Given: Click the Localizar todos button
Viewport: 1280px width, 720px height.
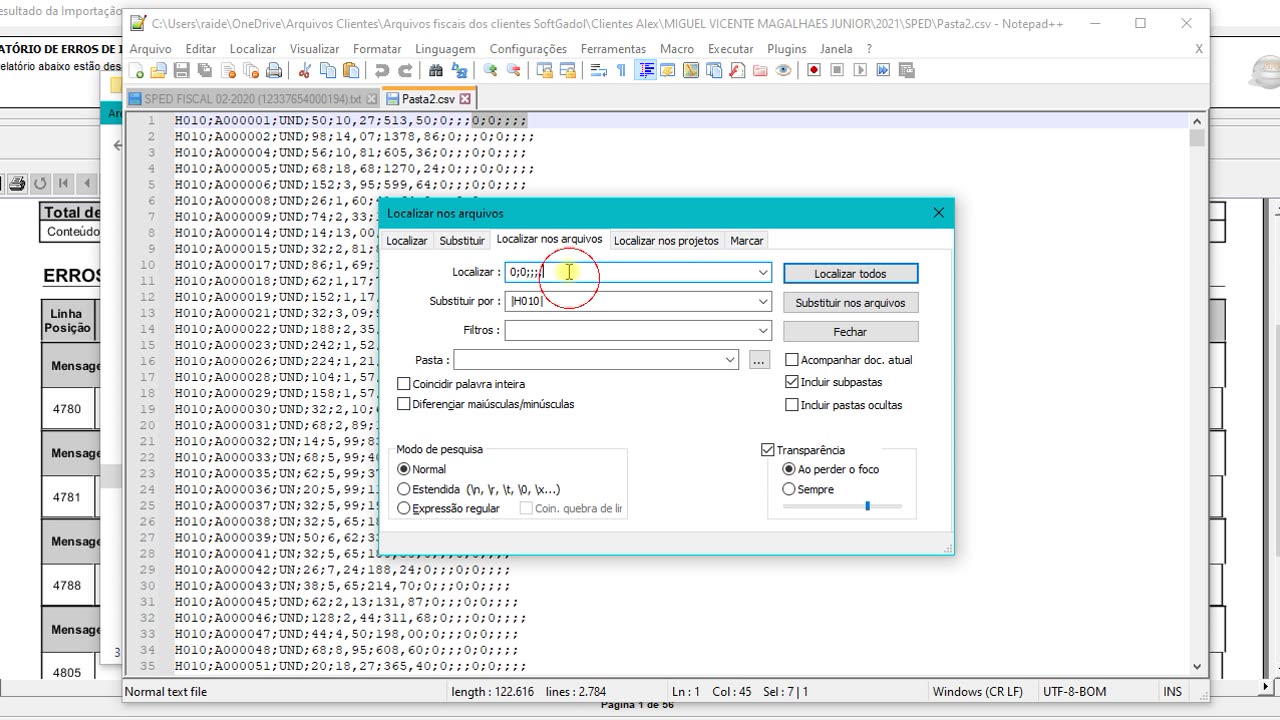Looking at the screenshot, I should (x=850, y=273).
